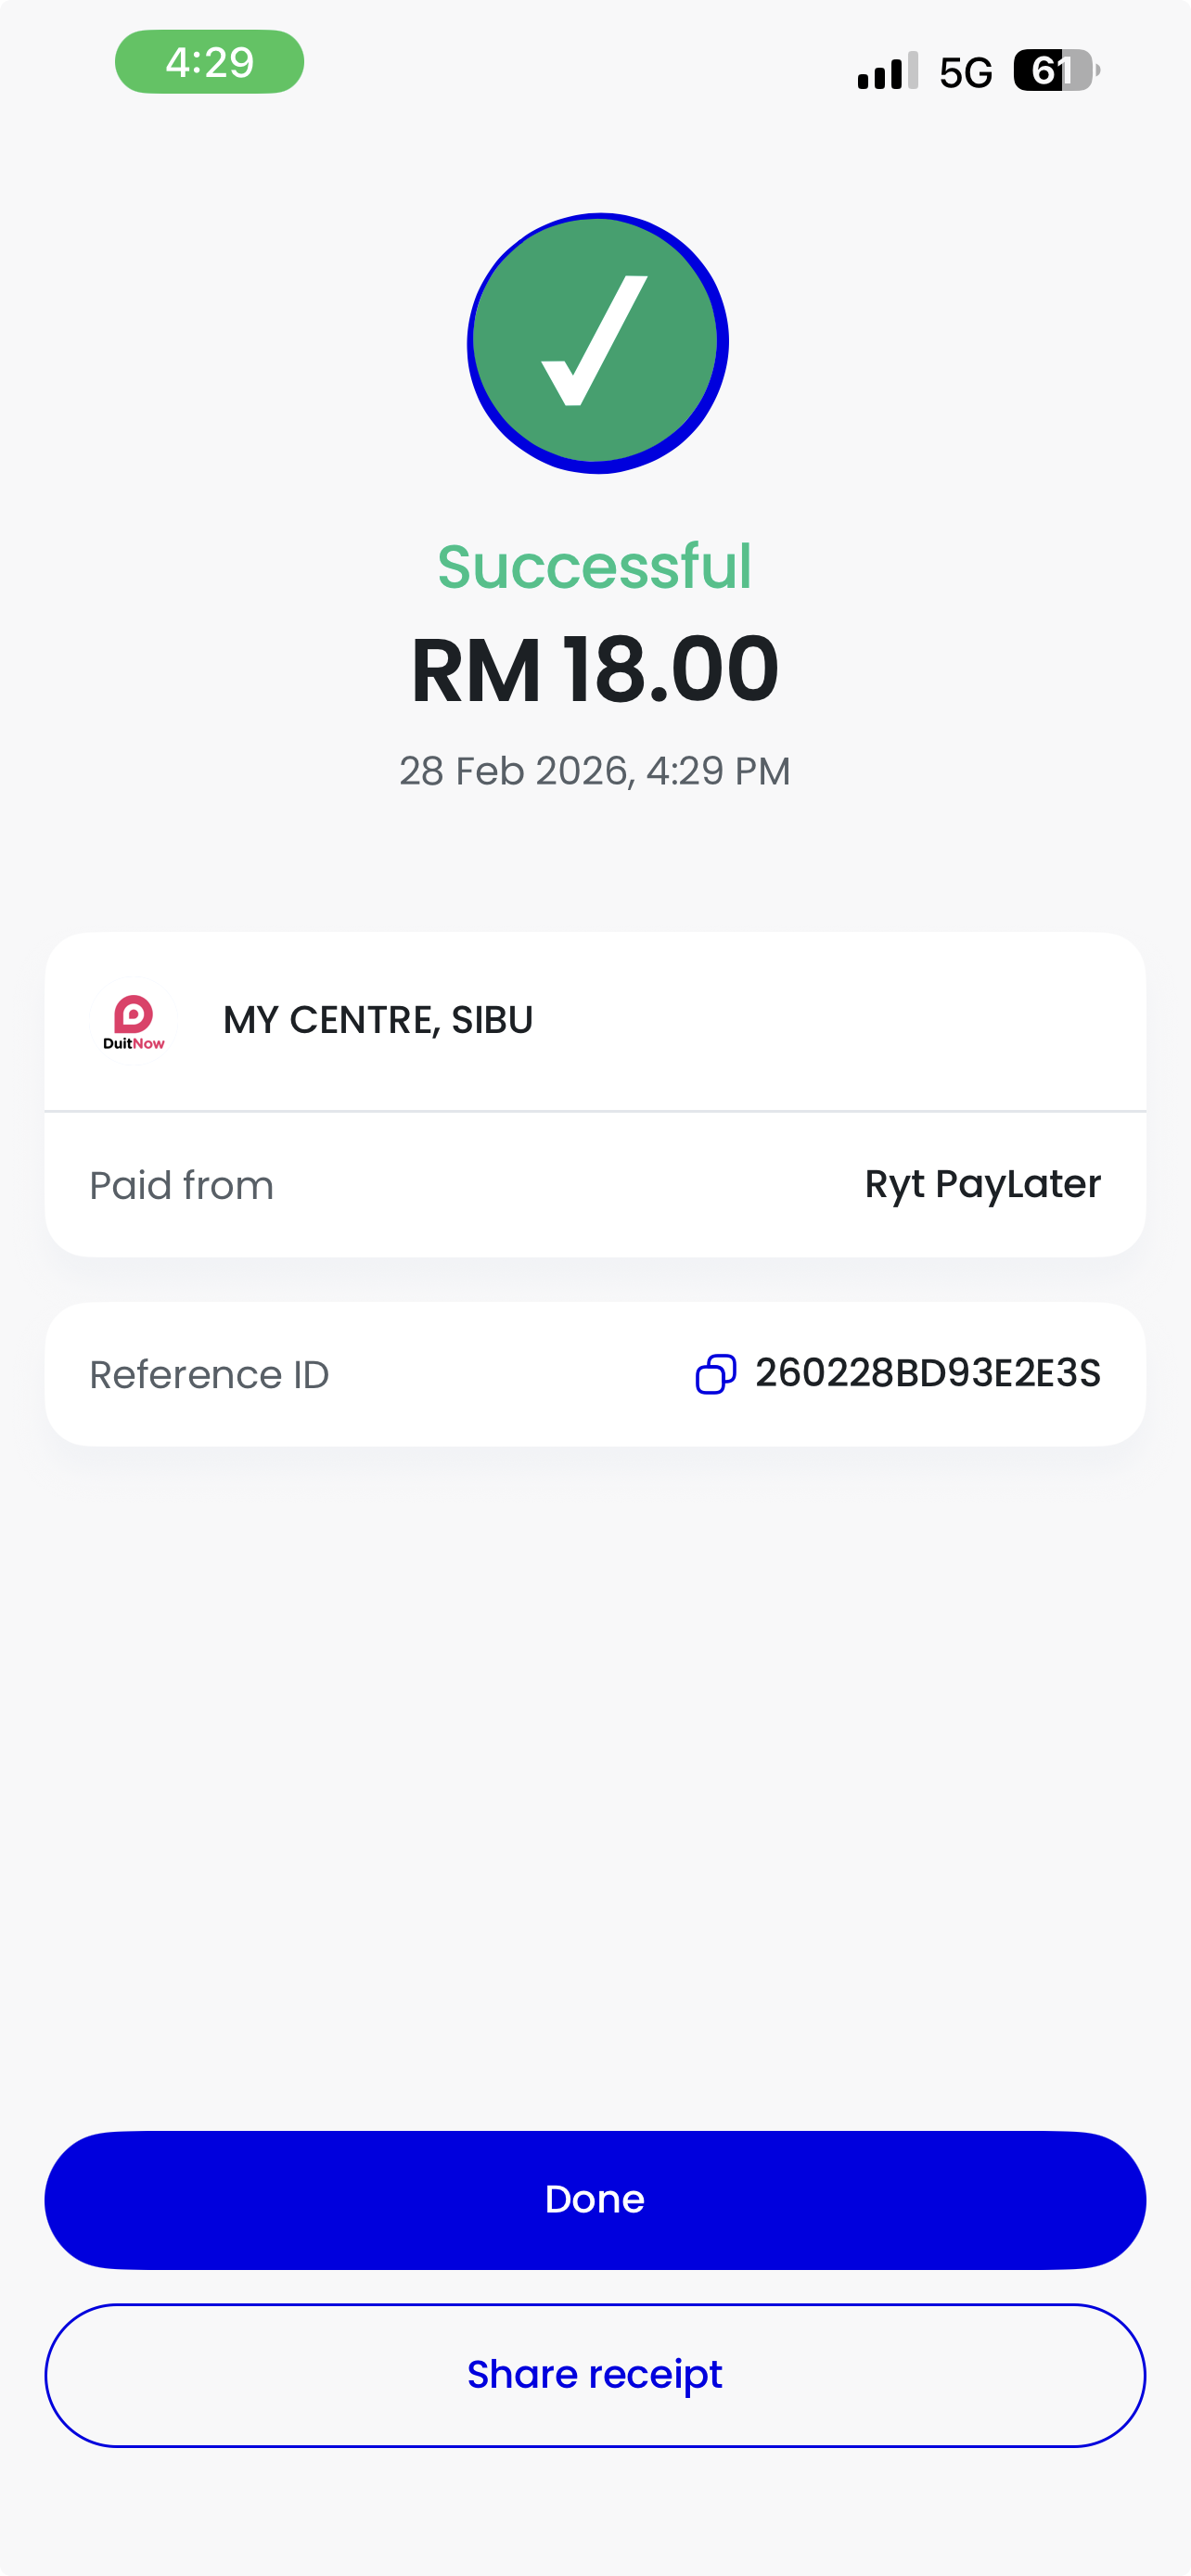Tap the 28 Feb 2026 date
The width and height of the screenshot is (1191, 2576).
click(x=514, y=771)
